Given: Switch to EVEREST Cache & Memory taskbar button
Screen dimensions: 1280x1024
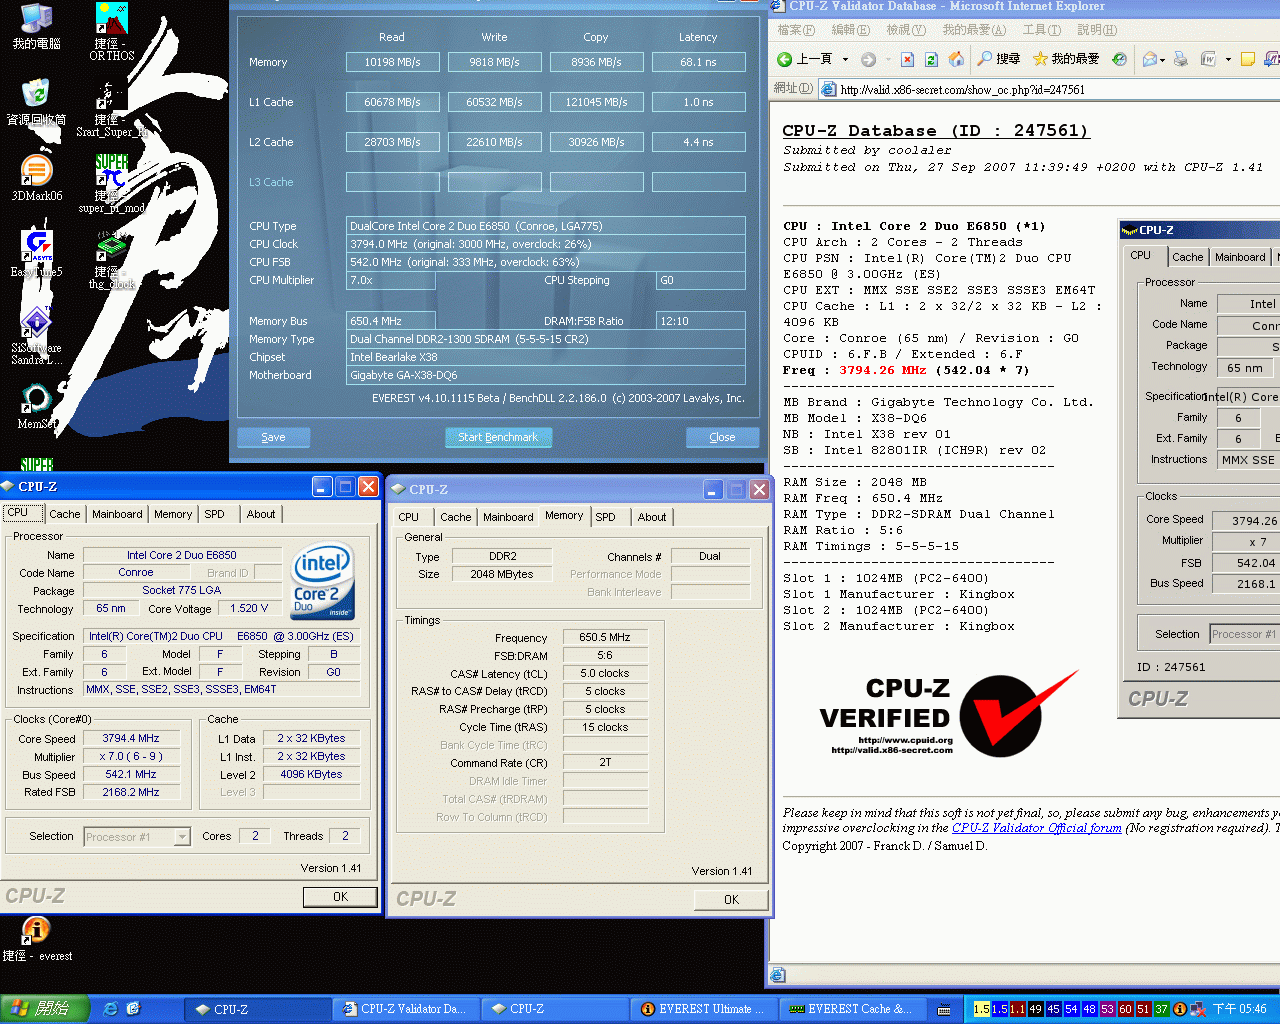Looking at the screenshot, I should click(x=854, y=1009).
